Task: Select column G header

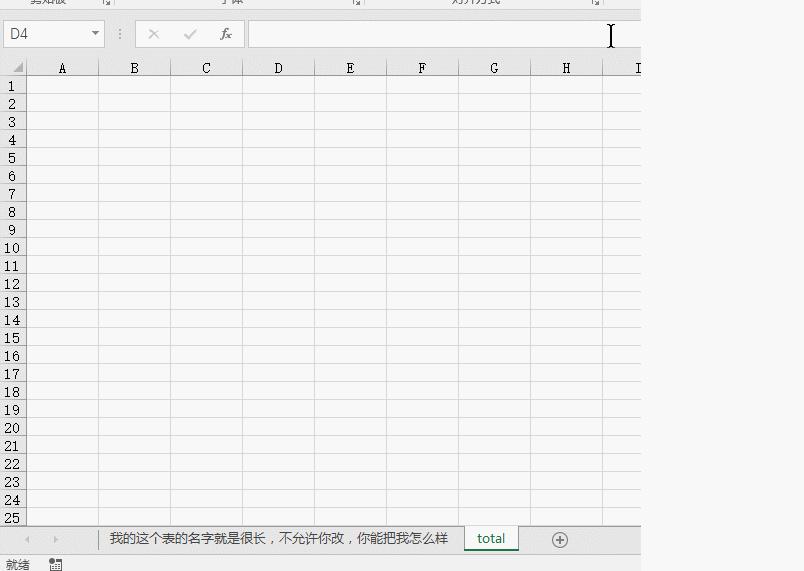Action: point(494,68)
